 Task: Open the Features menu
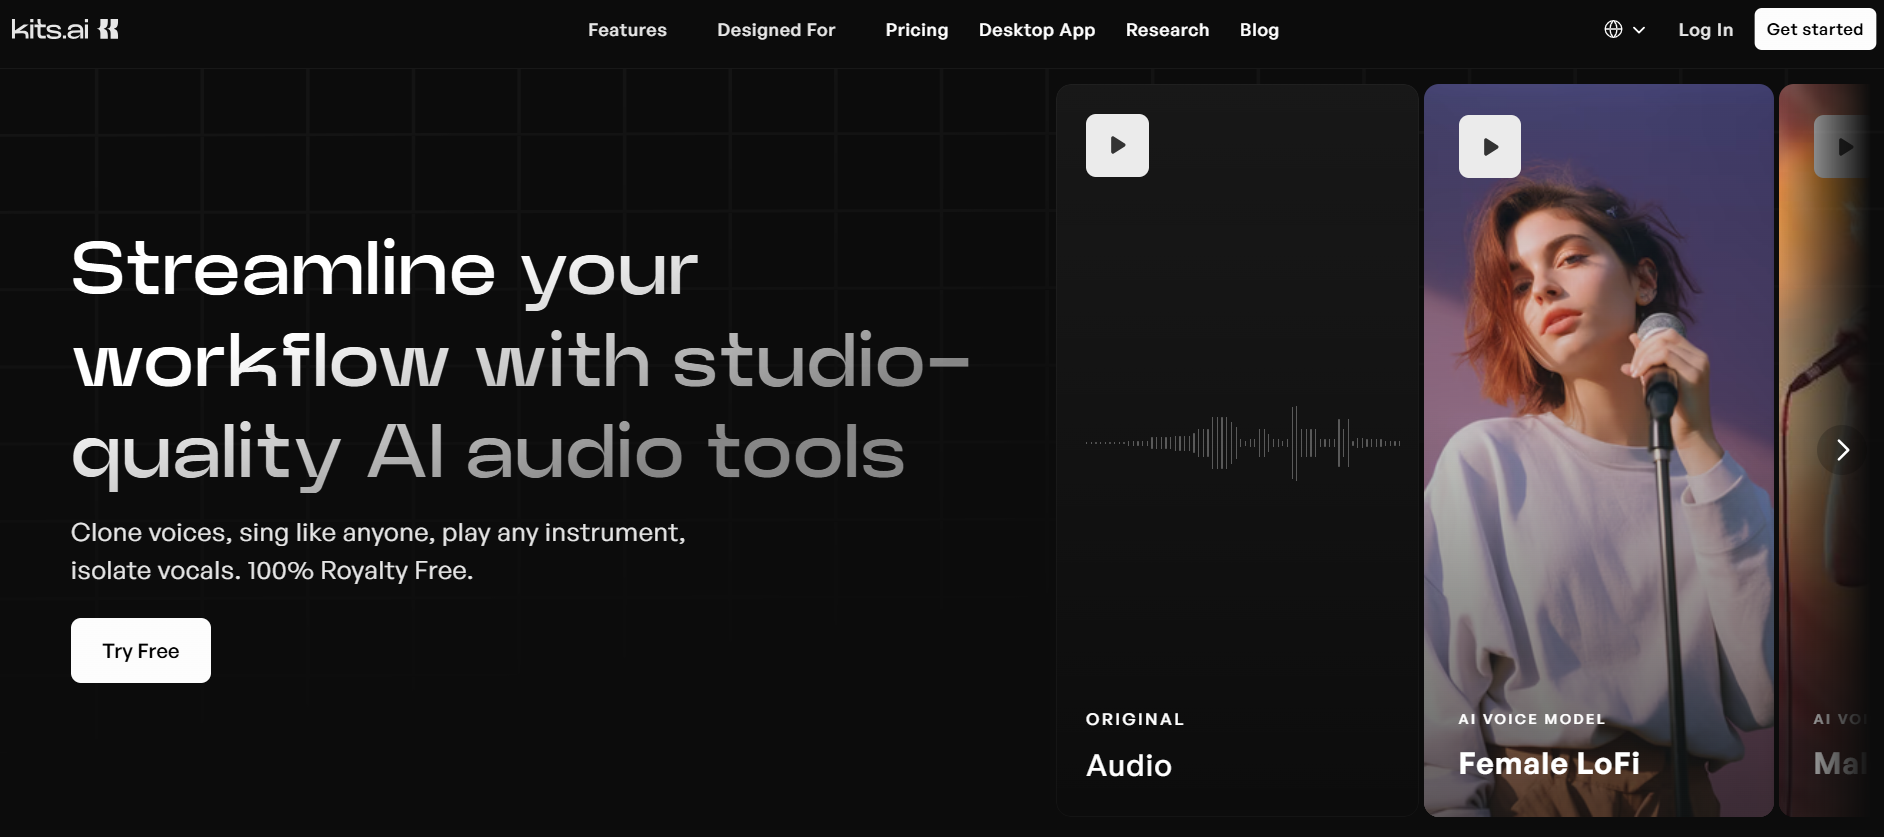click(x=627, y=30)
